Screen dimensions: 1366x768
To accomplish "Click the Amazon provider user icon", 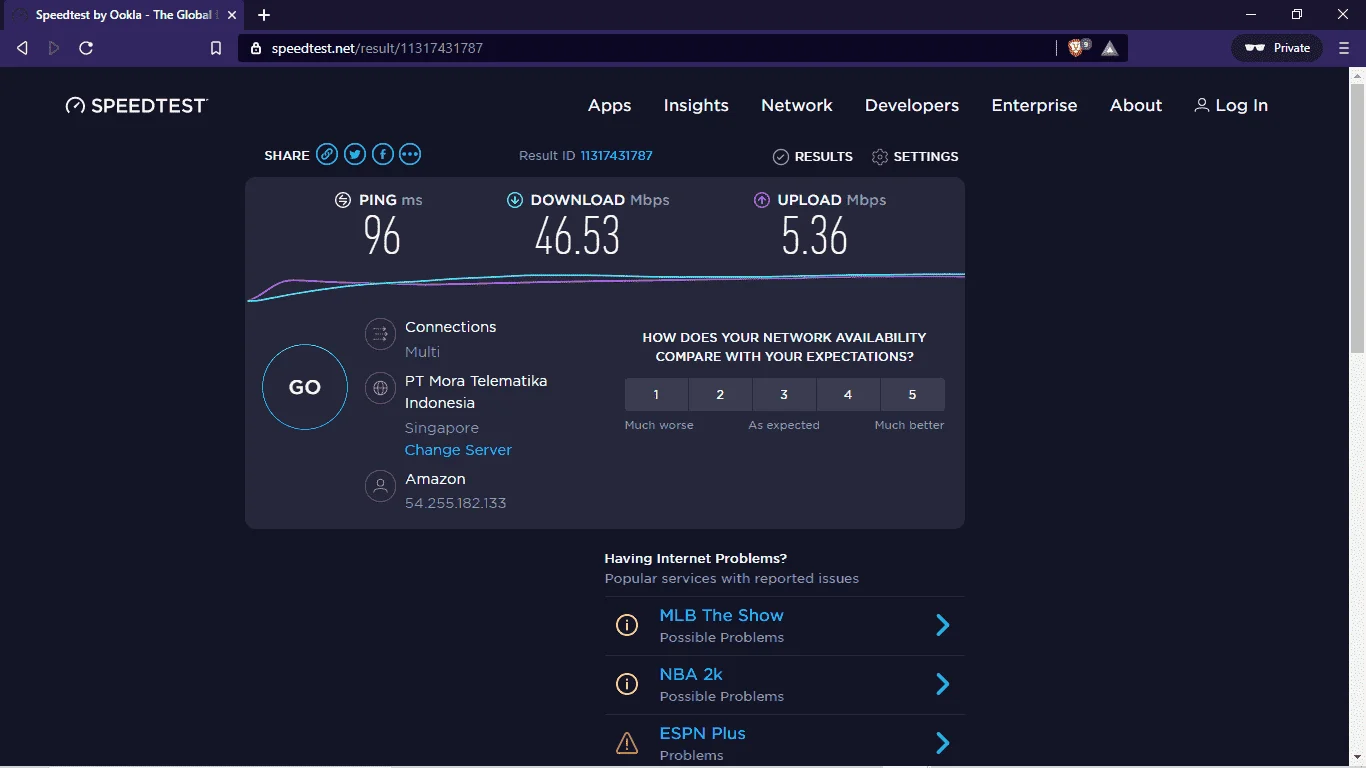I will pos(380,486).
